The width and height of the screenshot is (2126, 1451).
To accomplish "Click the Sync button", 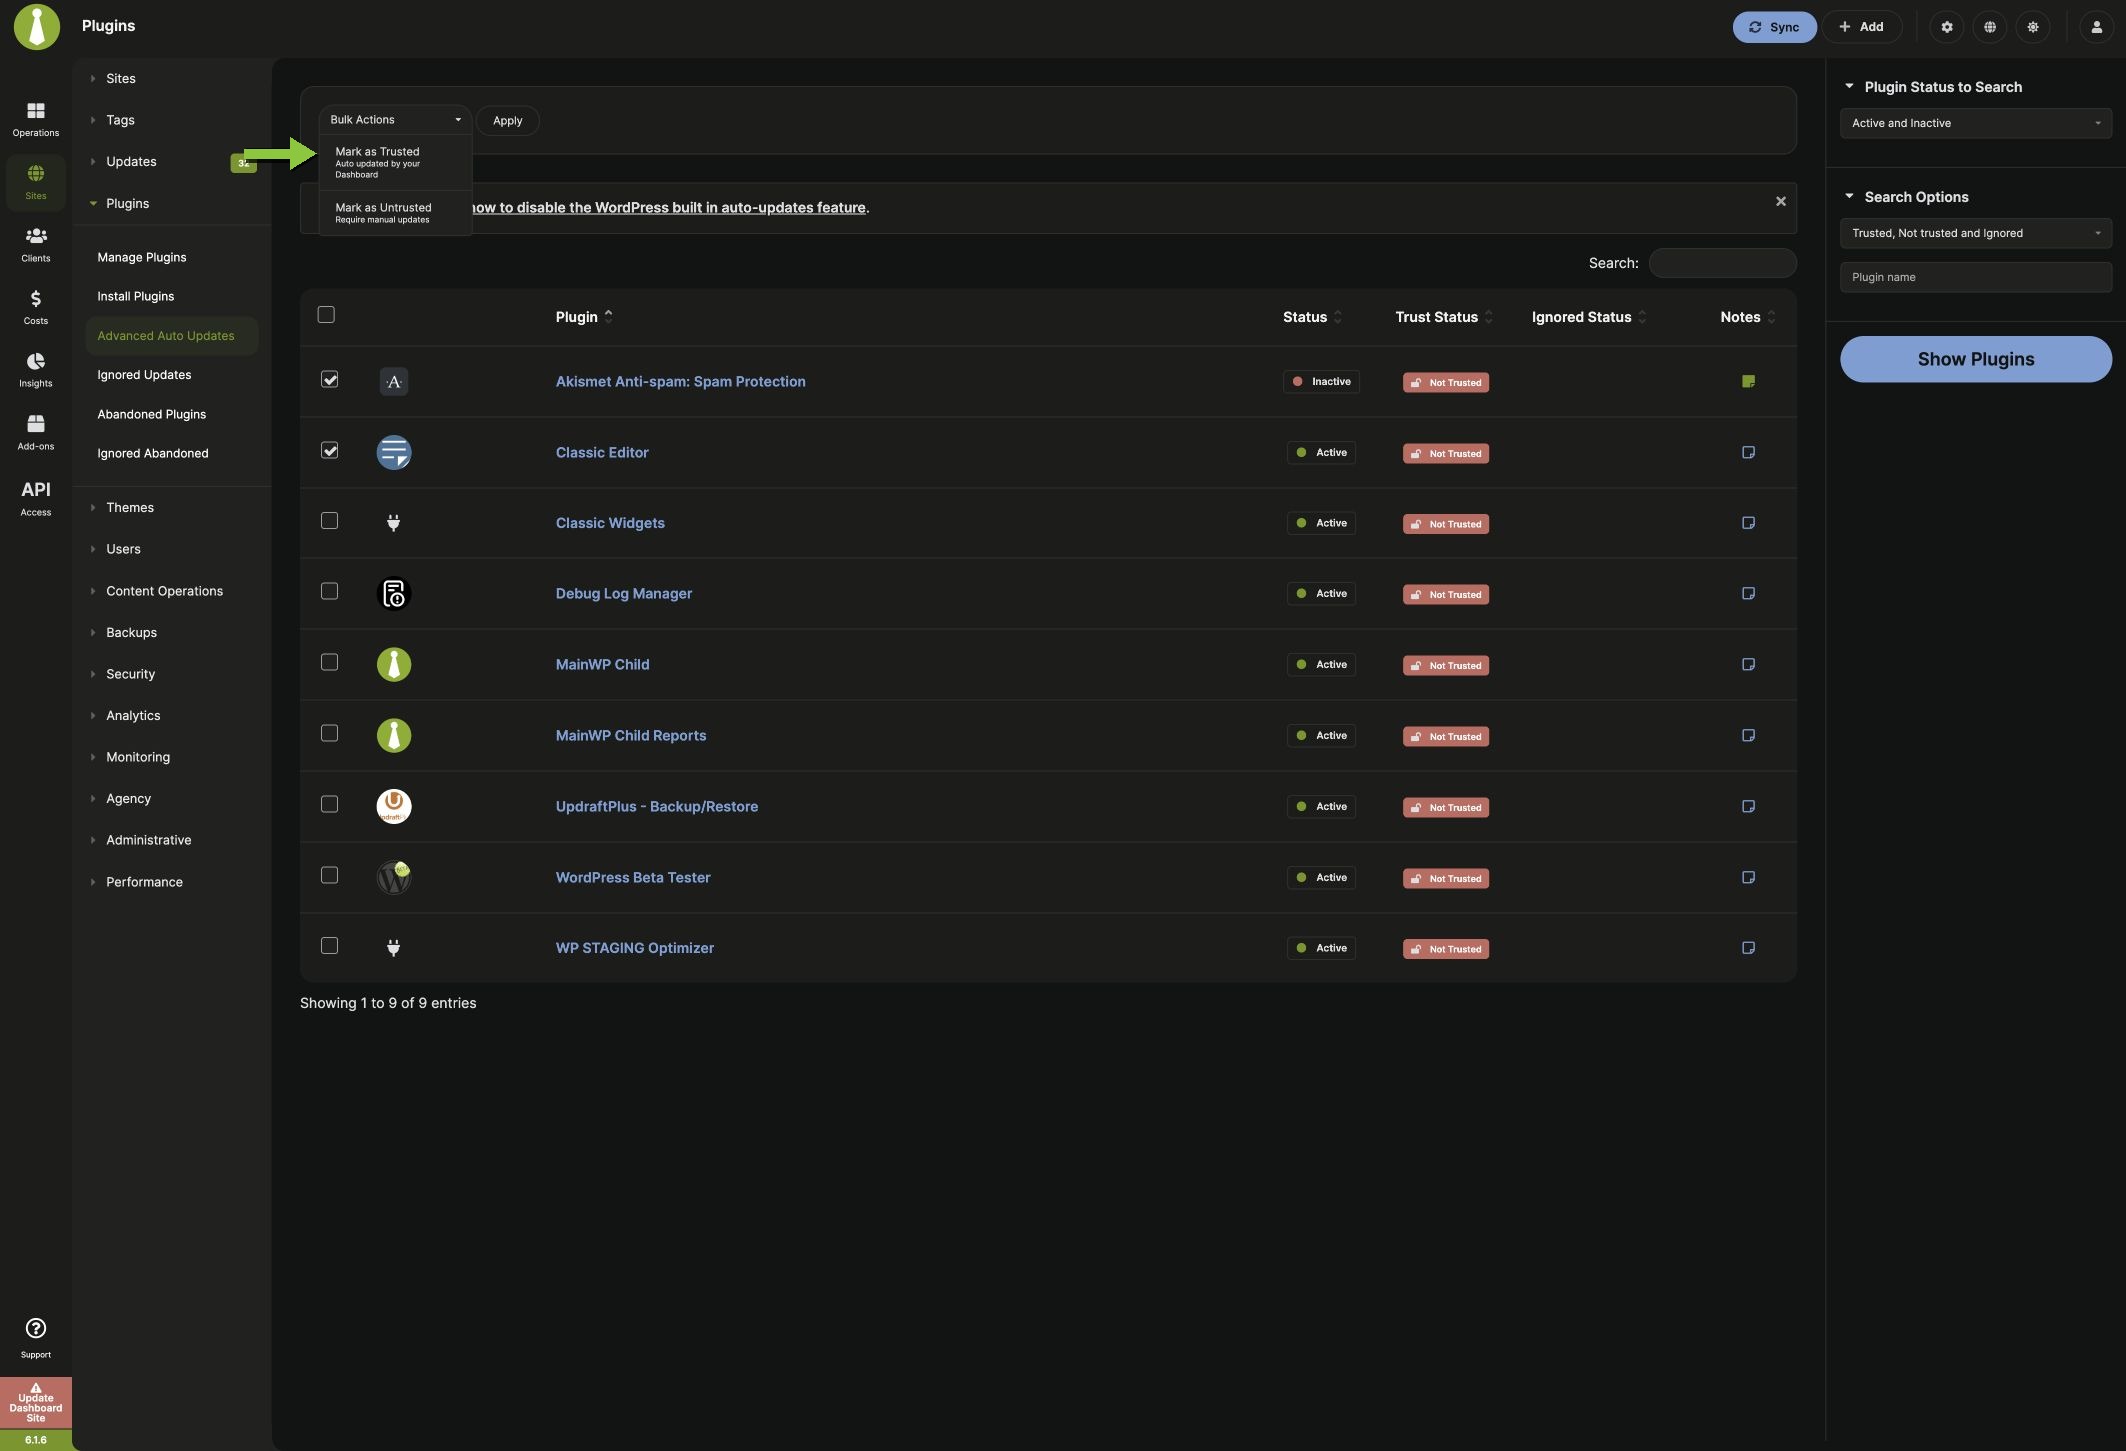I will [1774, 27].
